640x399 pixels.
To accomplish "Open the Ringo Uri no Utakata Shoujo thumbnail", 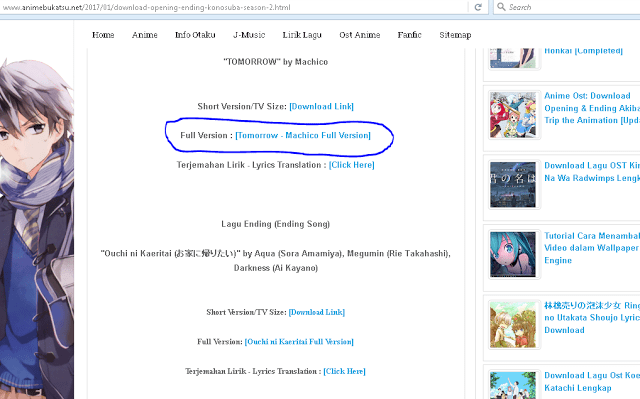I will 513,325.
